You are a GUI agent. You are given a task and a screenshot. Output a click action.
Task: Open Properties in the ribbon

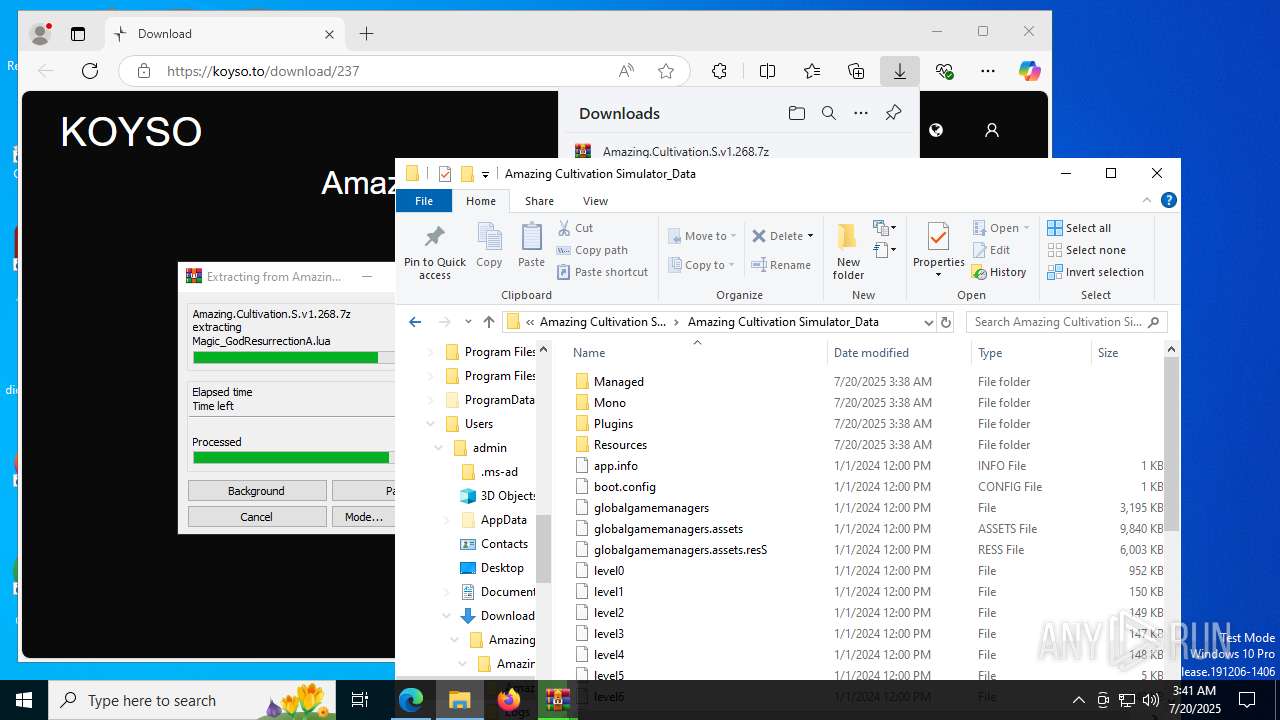[938, 250]
